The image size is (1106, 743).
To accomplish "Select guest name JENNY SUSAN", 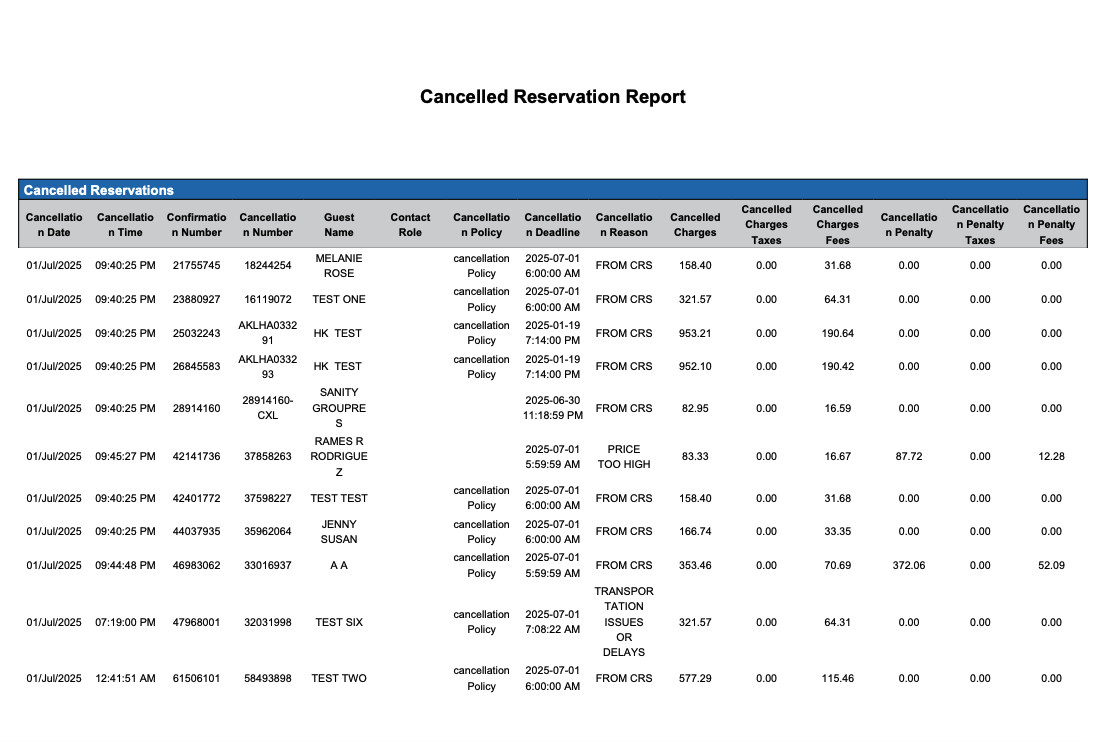I will [339, 531].
